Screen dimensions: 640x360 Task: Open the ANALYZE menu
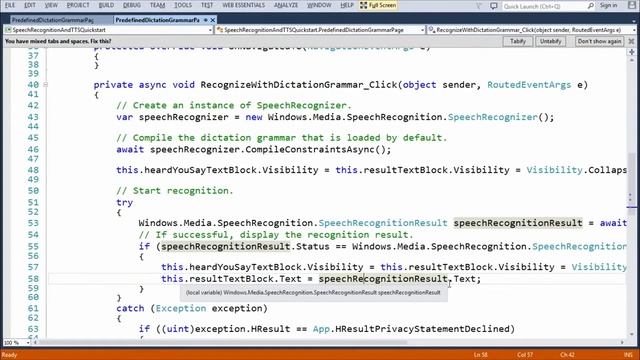pyautogui.click(x=286, y=5)
